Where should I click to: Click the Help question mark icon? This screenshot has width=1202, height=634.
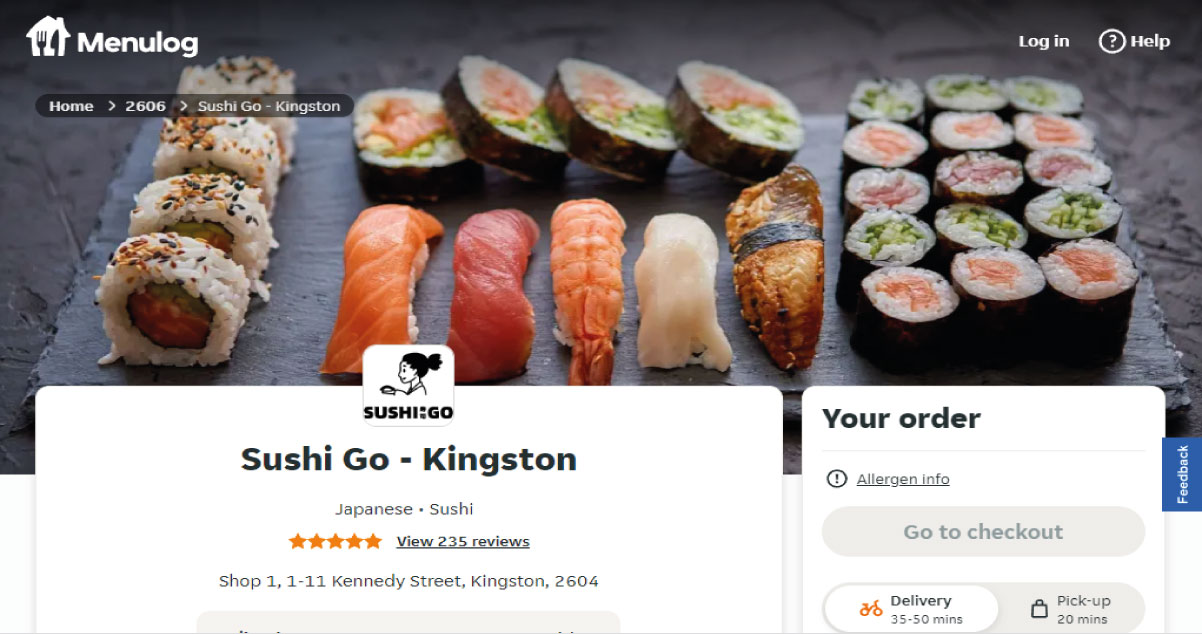pyautogui.click(x=1111, y=41)
